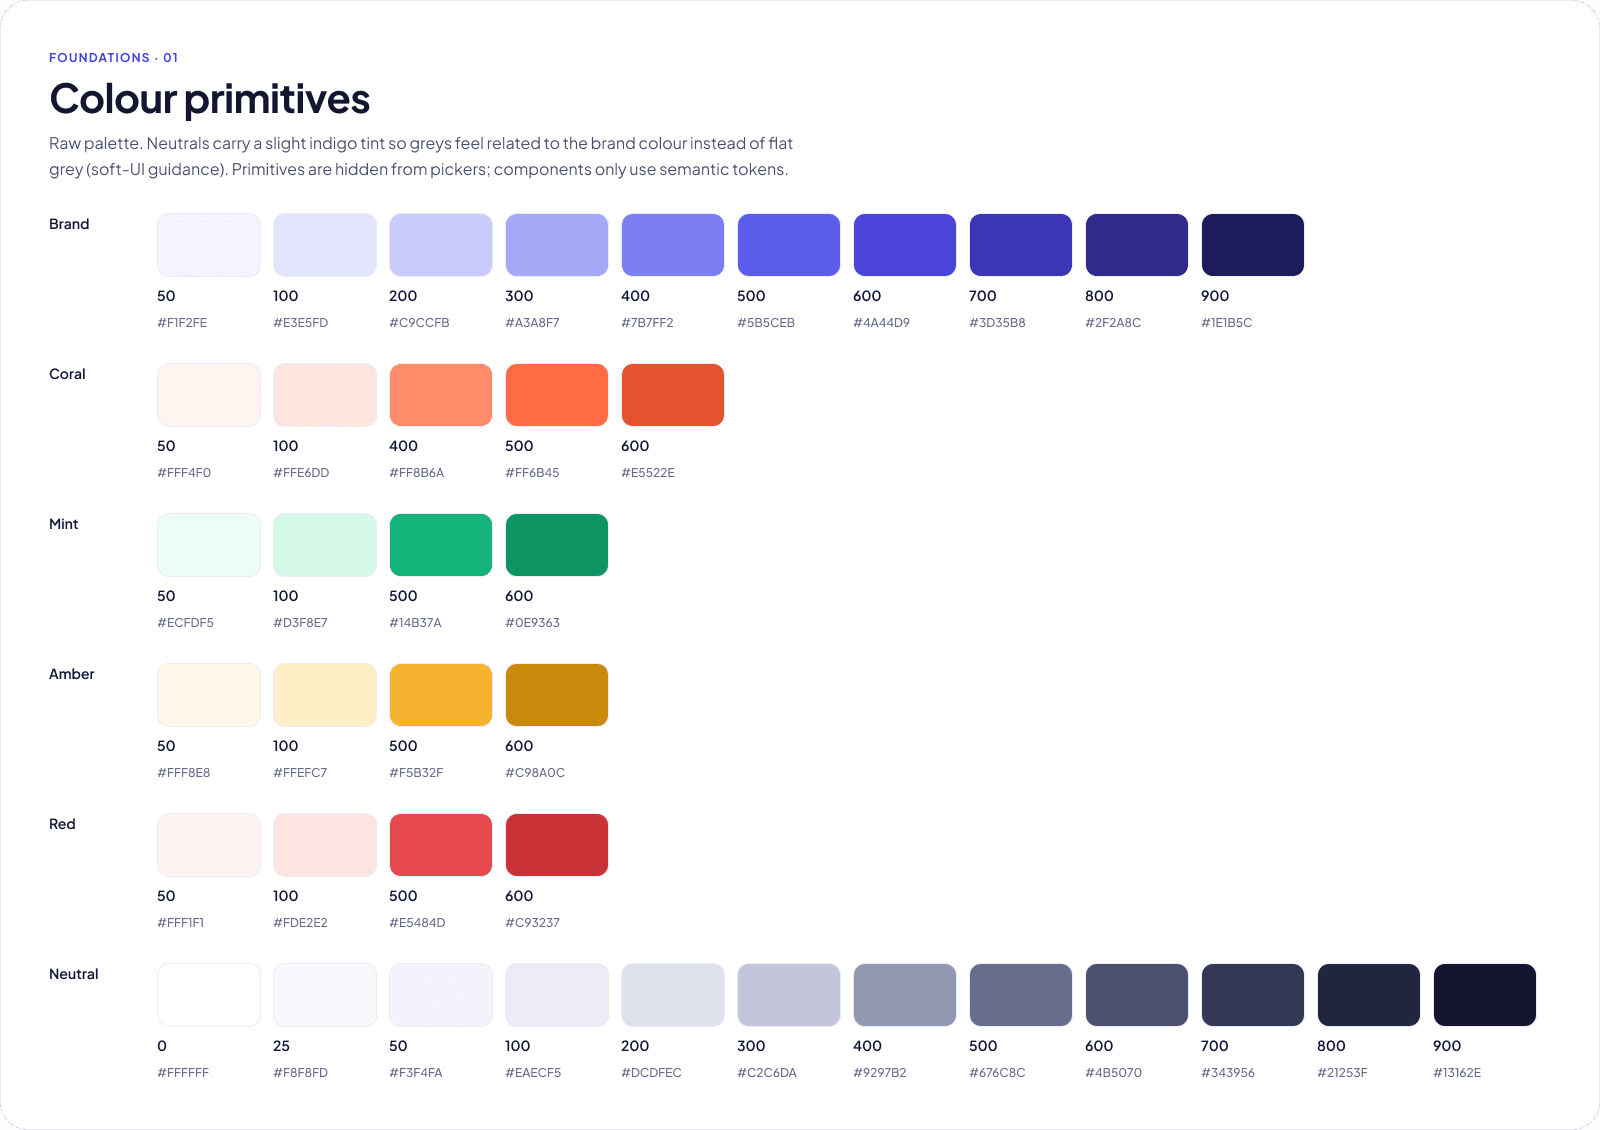This screenshot has width=1600, height=1130.
Task: Select the hex code #14B37A
Action: [x=415, y=623]
